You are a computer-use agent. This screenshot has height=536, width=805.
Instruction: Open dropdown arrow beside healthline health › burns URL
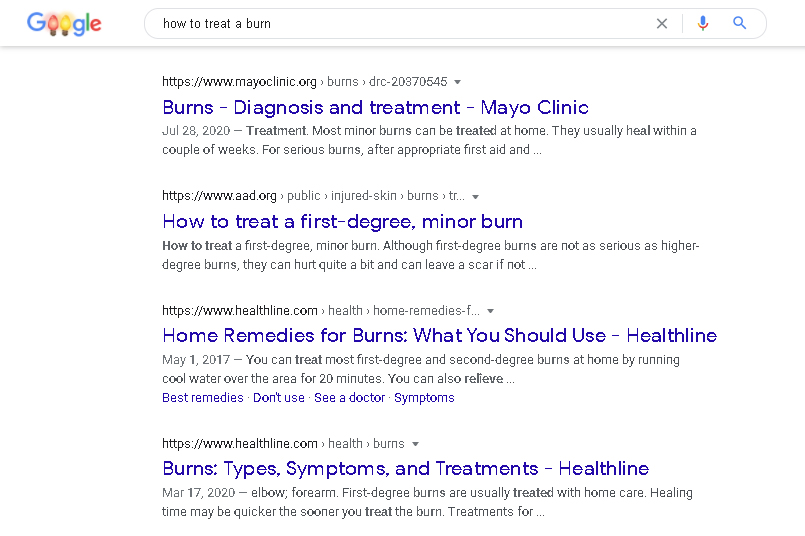click(415, 444)
